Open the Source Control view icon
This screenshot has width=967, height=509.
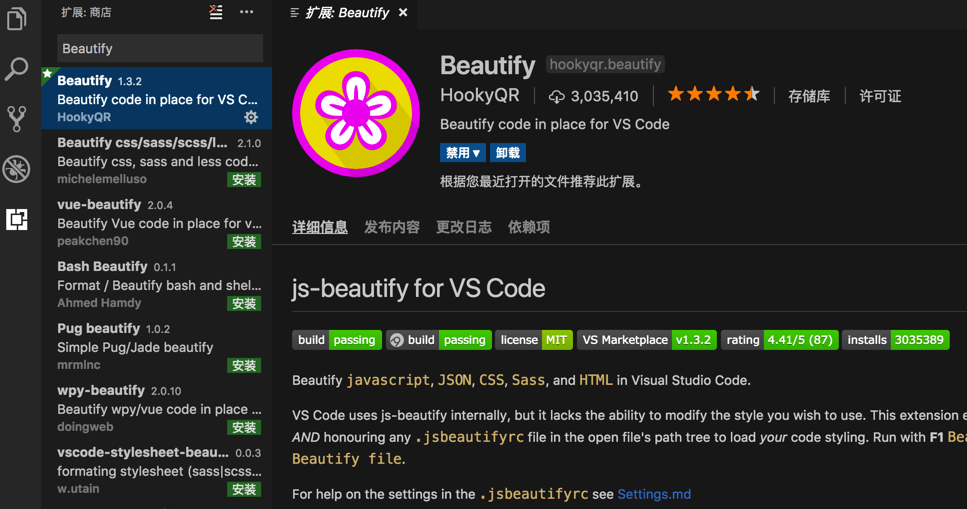[x=17, y=118]
